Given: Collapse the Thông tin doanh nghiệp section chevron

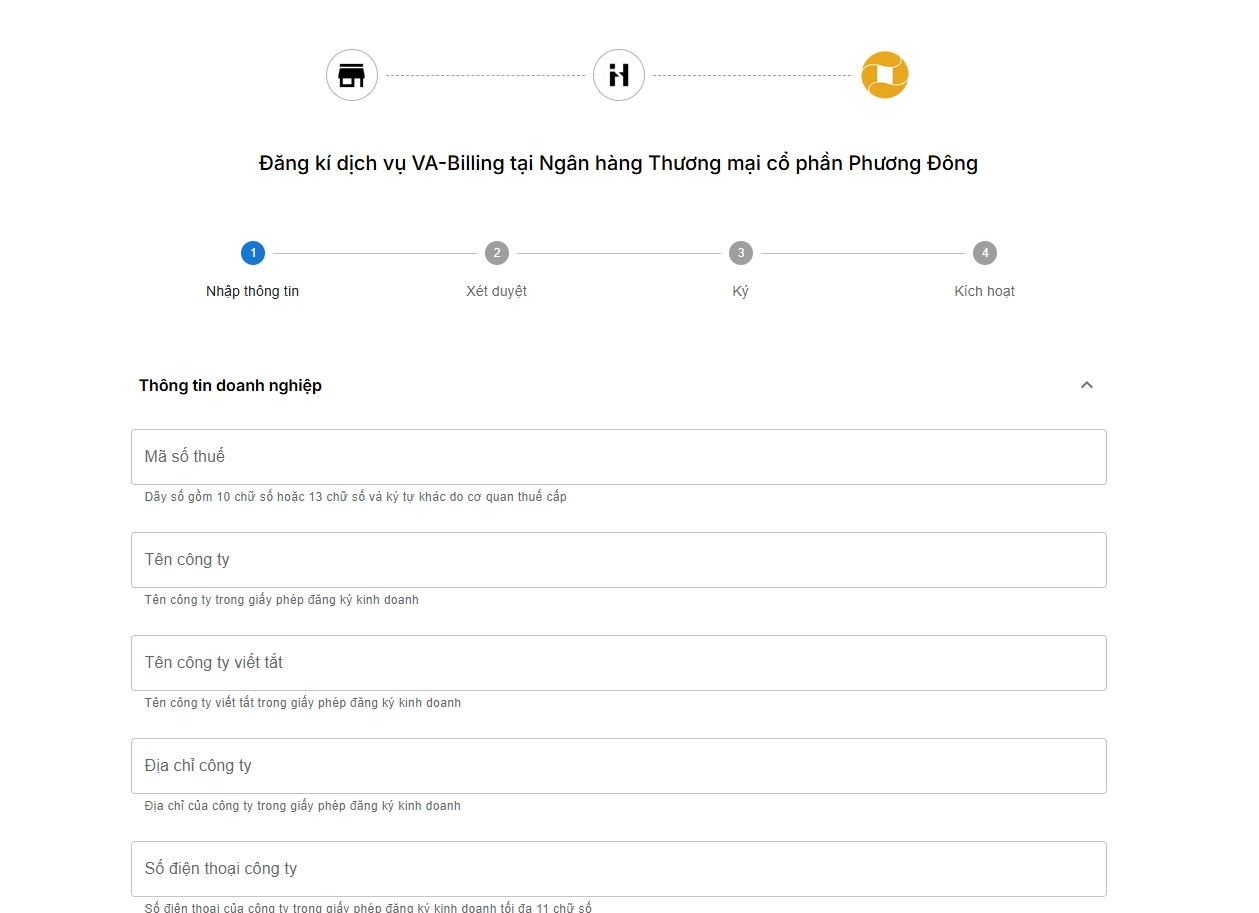Looking at the screenshot, I should tap(1087, 385).
